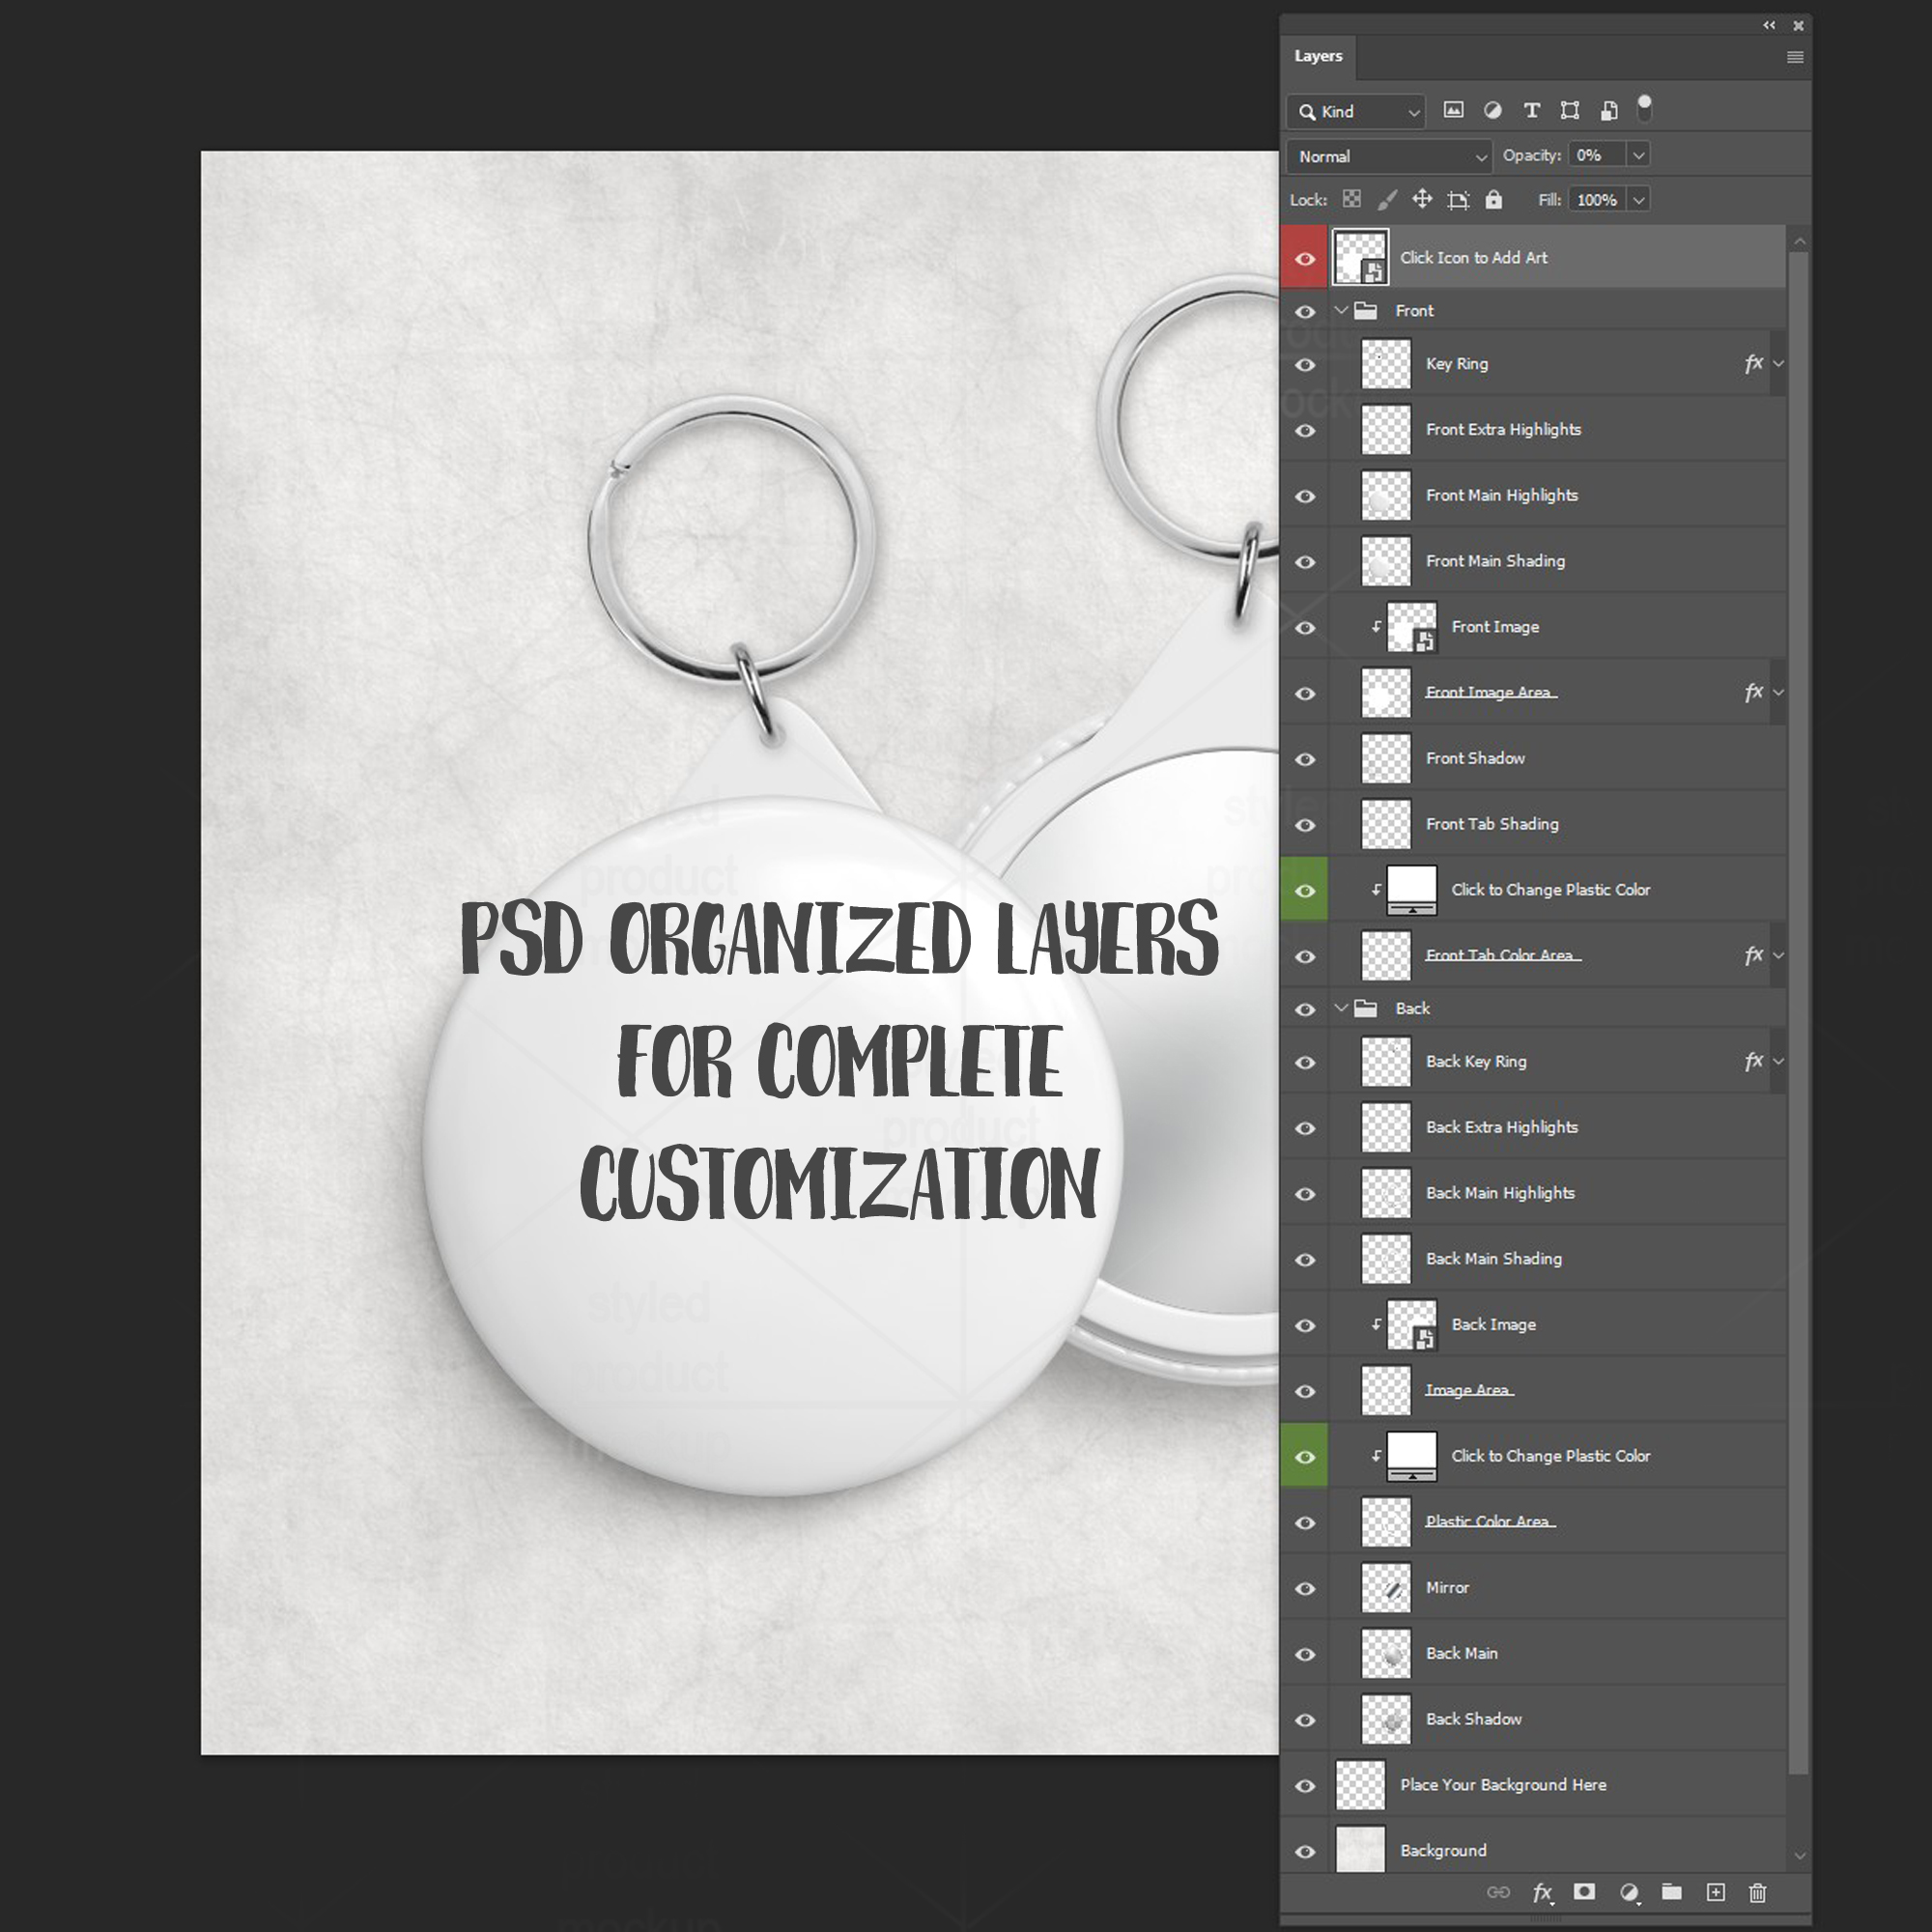Hide the Key Ring layer

(x=1305, y=364)
